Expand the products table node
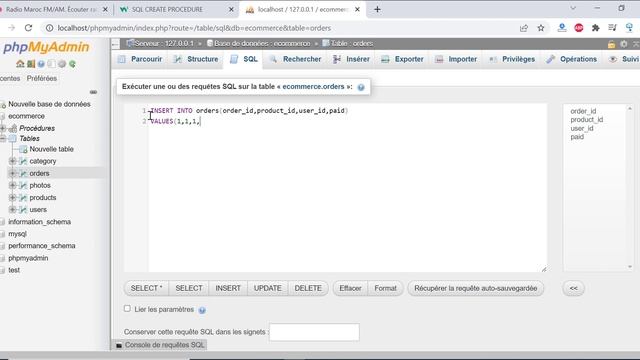Image resolution: width=640 pixels, height=360 pixels. 13,198
